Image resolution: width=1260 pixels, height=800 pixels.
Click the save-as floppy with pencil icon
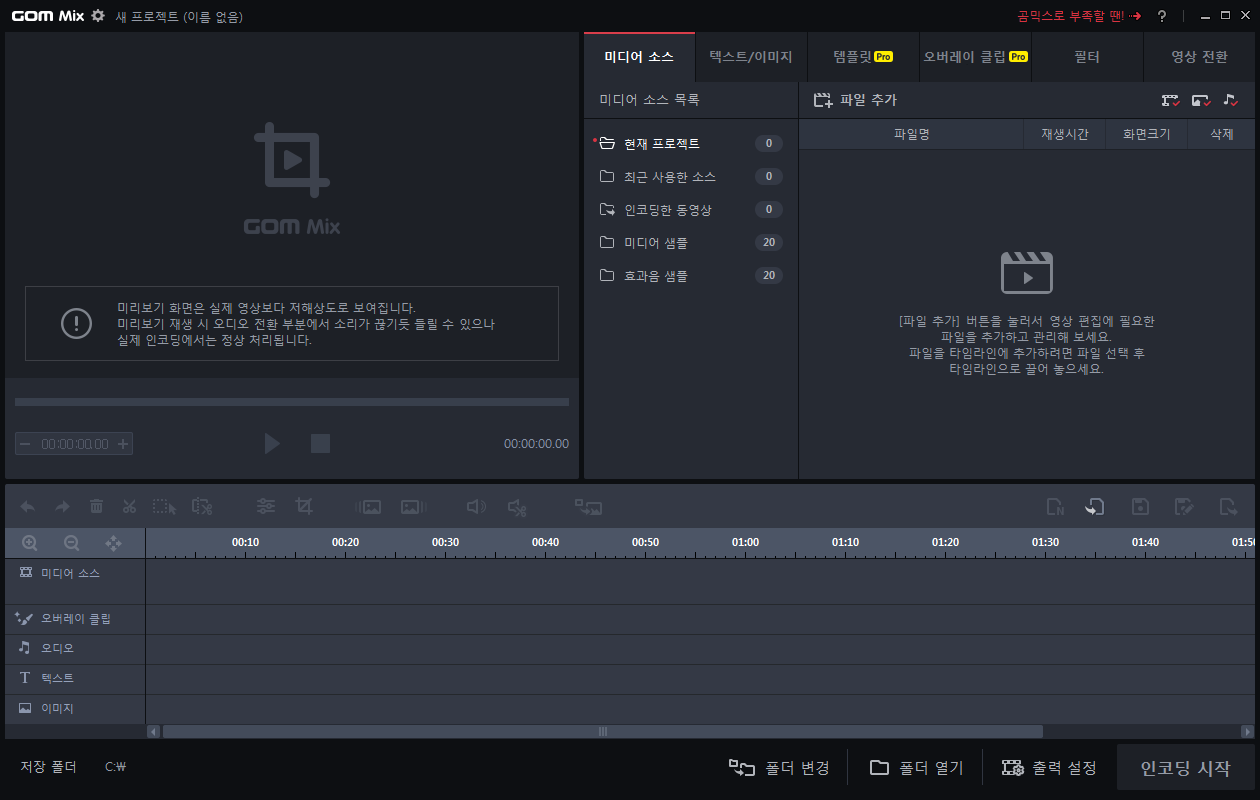pos(1184,507)
